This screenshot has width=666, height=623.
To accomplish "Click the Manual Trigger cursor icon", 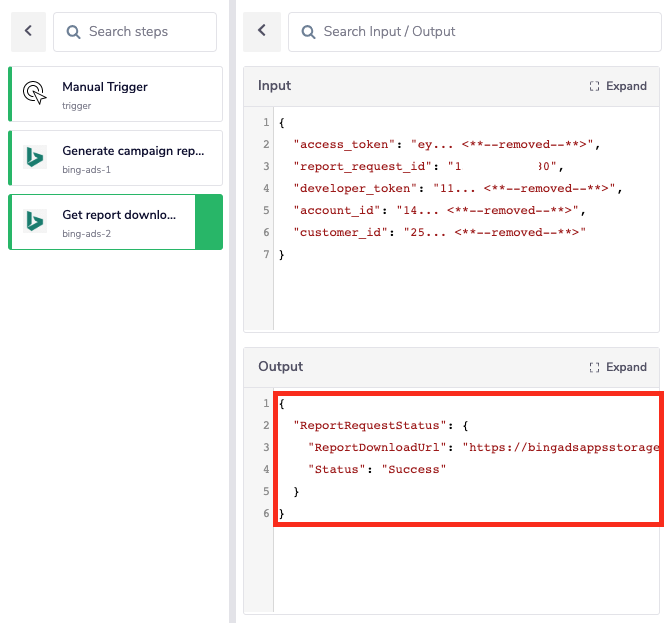I will point(34,92).
